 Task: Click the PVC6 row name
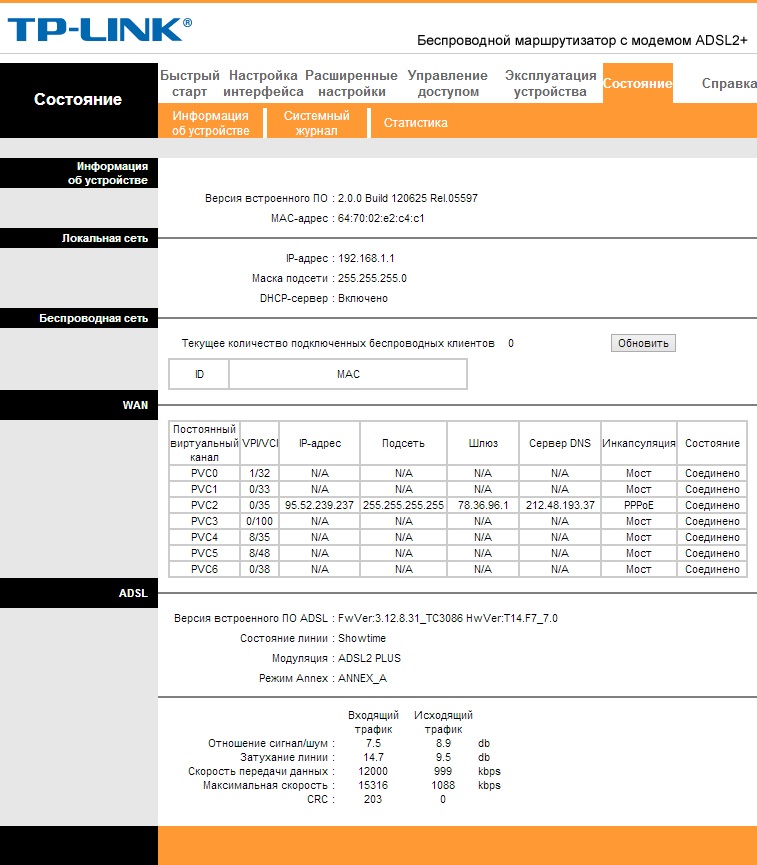pos(204,569)
